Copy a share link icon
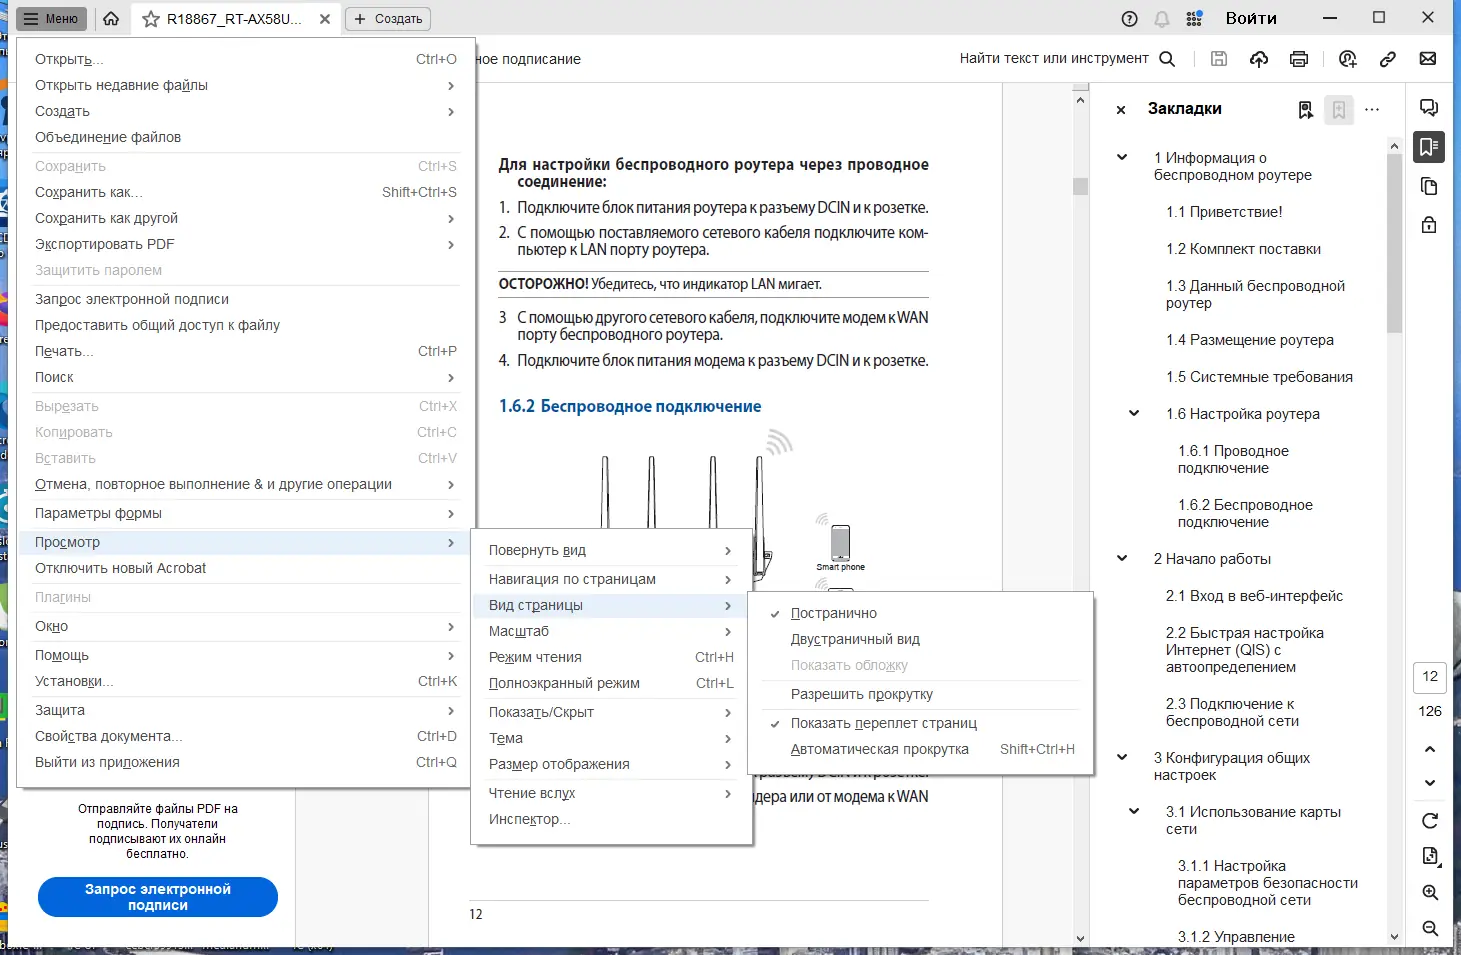Screen dimensions: 1461x955 point(1388,59)
